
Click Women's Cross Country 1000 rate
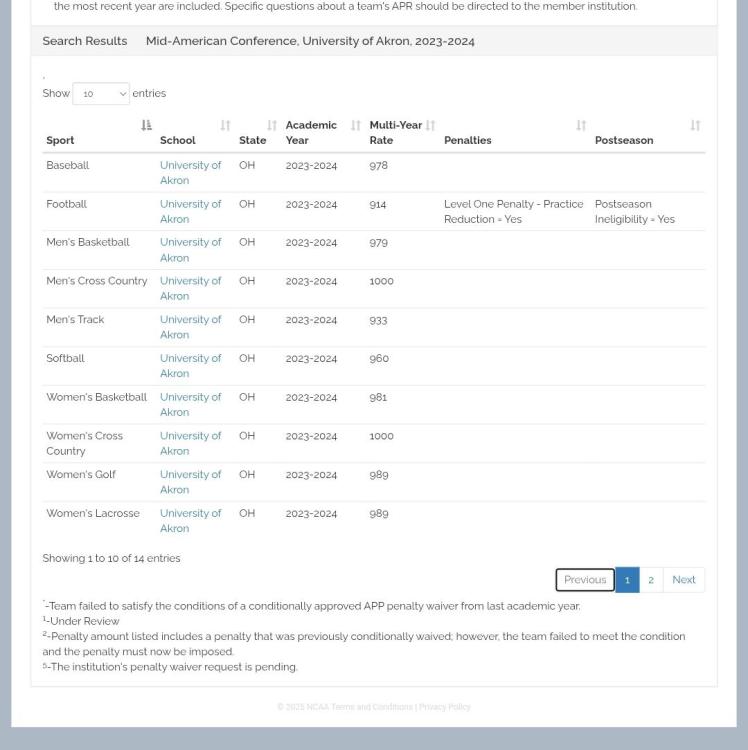point(381,436)
